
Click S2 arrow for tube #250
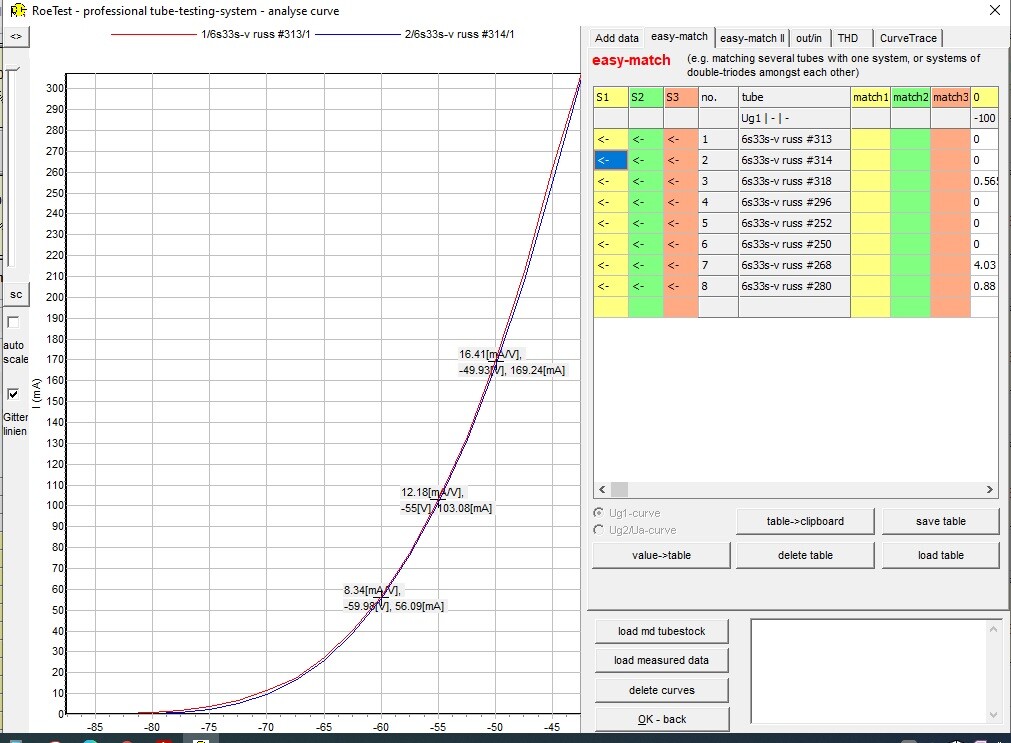(x=645, y=244)
